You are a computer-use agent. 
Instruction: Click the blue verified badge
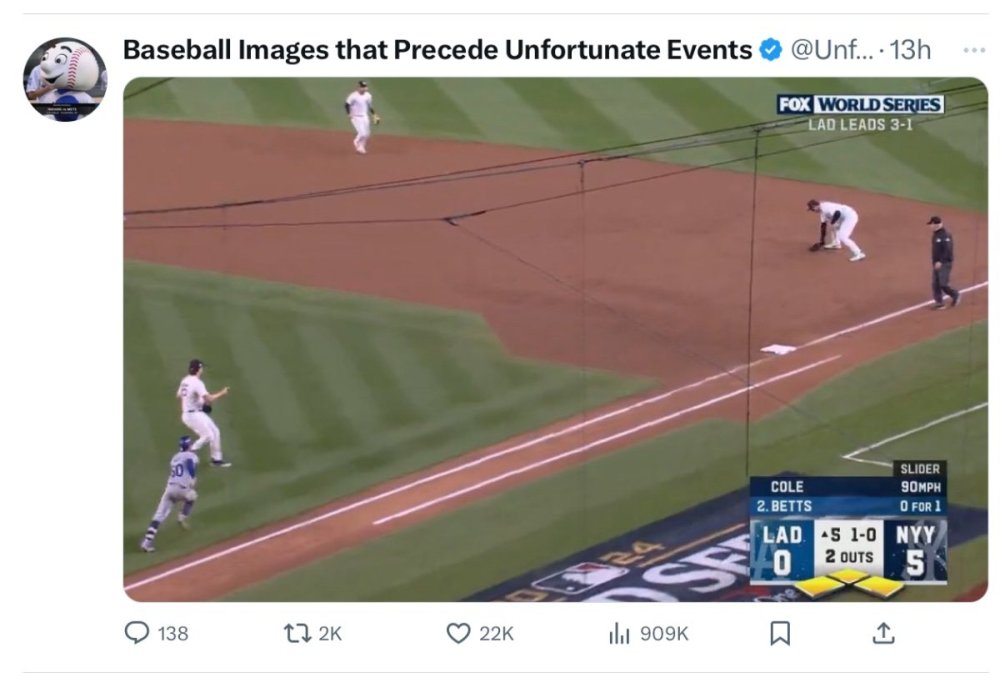pyautogui.click(x=770, y=50)
